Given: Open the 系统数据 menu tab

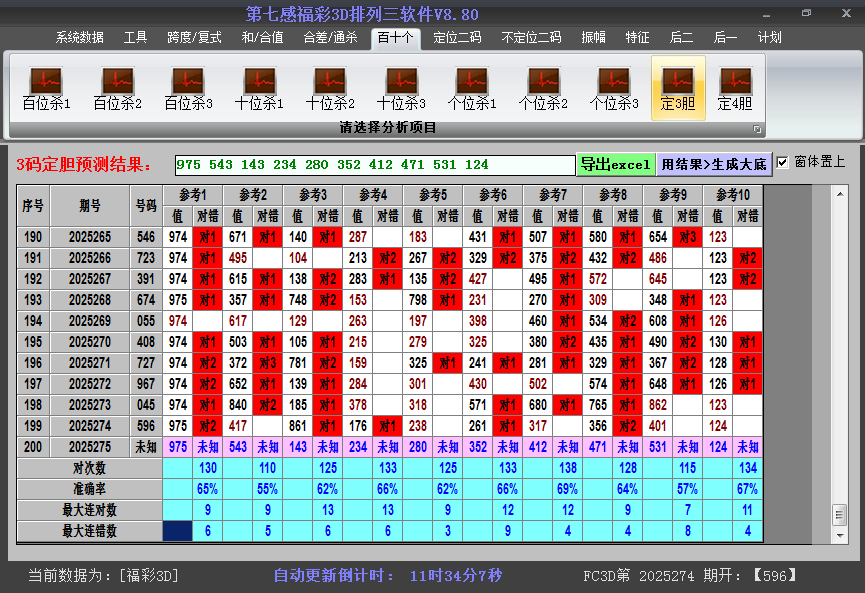Looking at the screenshot, I should click(79, 38).
